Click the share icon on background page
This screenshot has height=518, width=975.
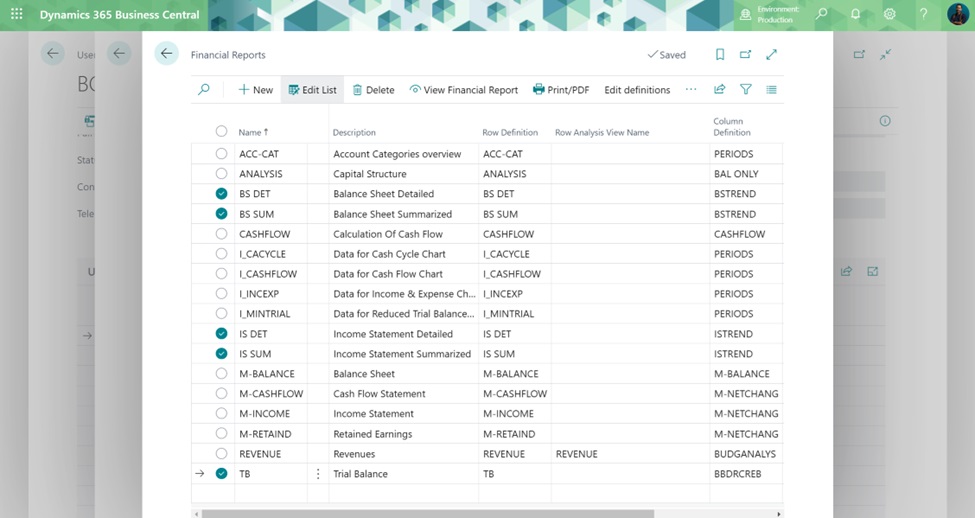(846, 271)
